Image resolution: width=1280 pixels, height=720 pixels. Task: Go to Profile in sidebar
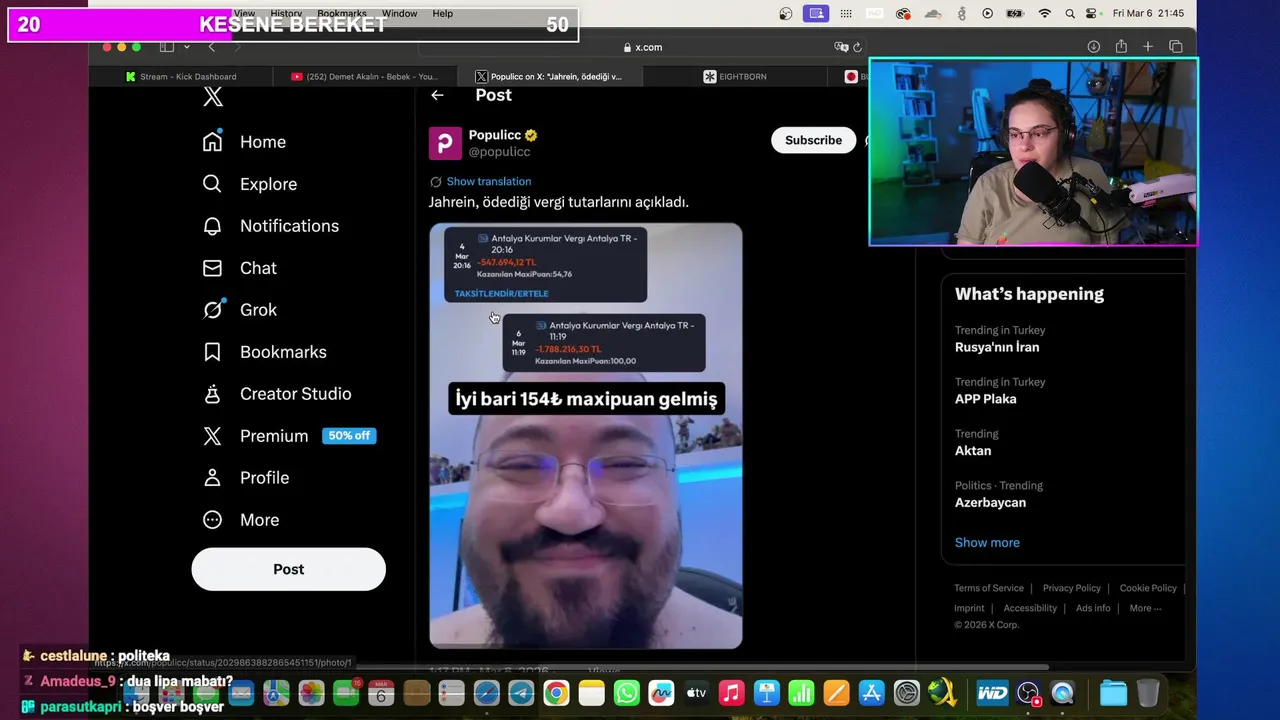245,478
